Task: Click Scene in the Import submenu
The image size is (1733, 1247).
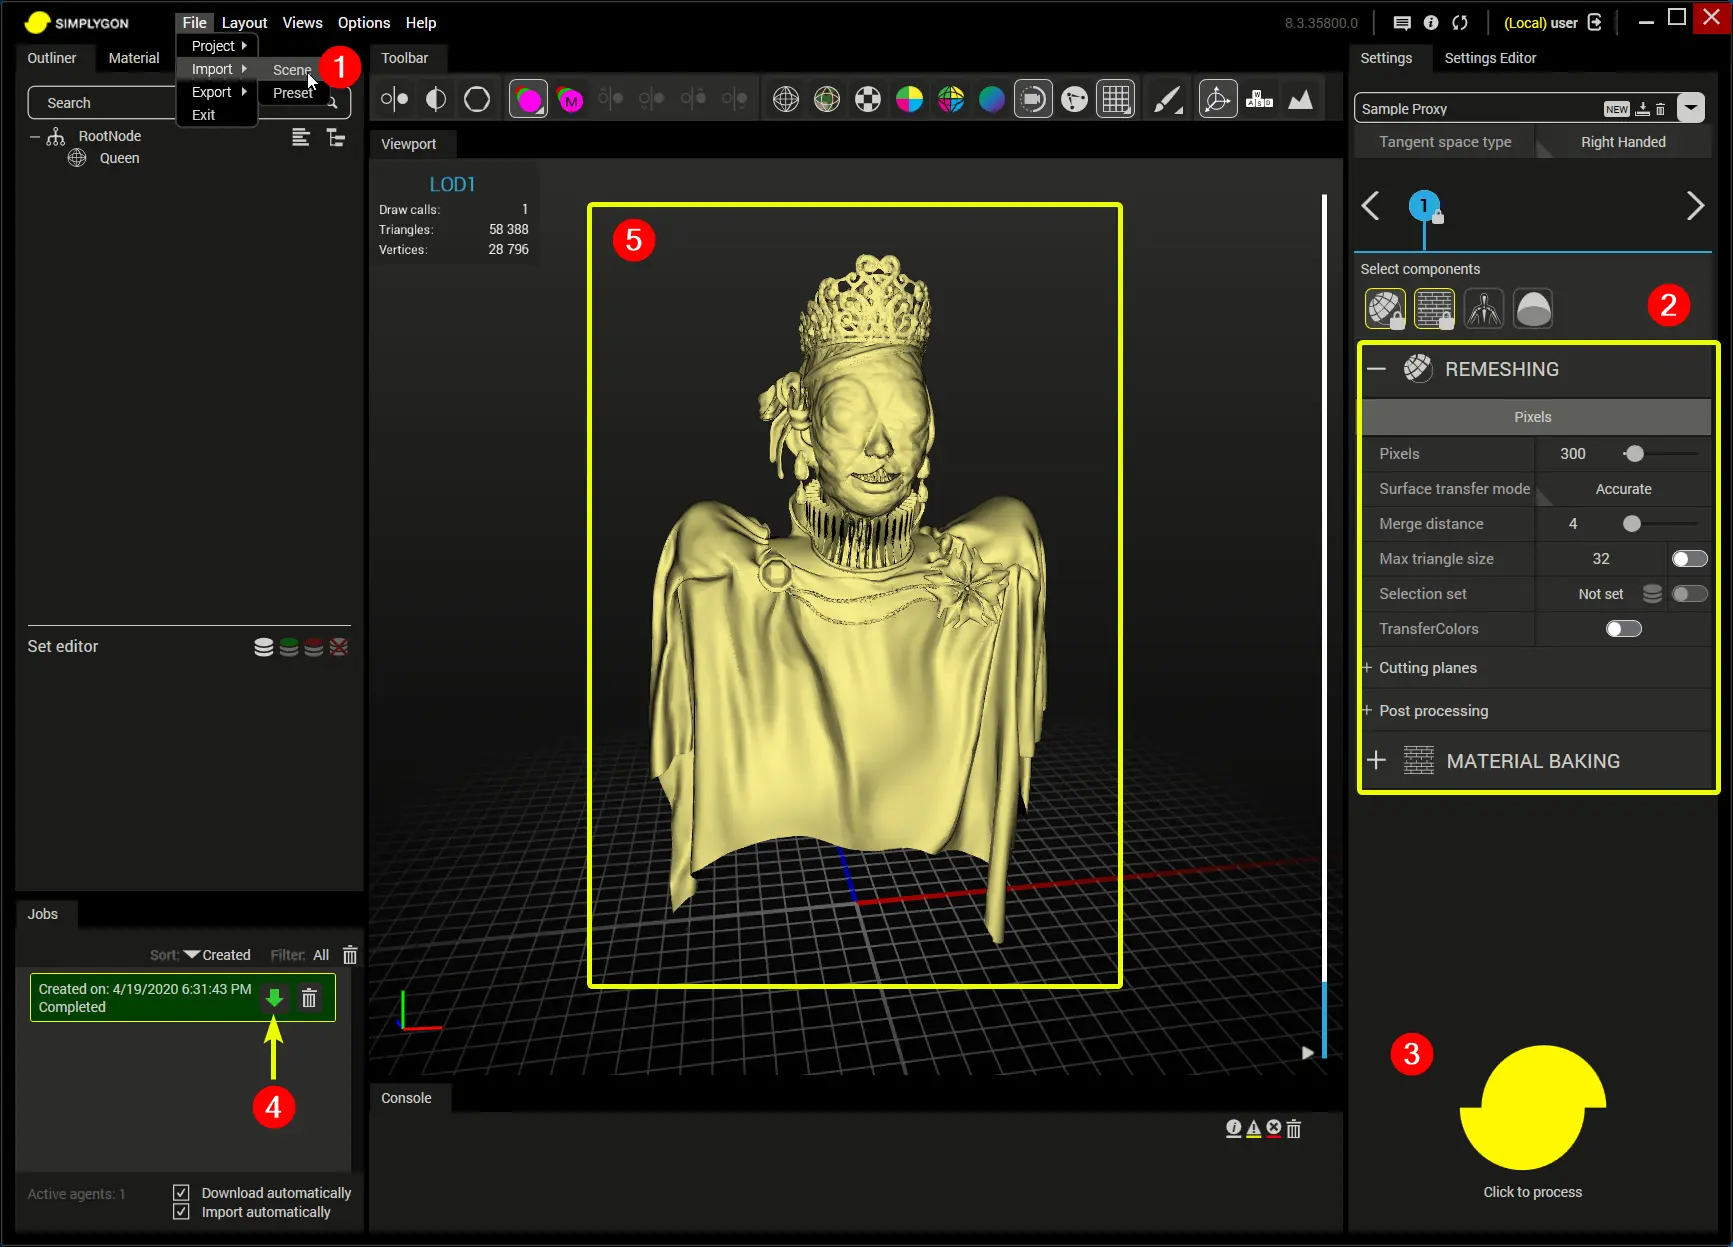Action: click(291, 70)
